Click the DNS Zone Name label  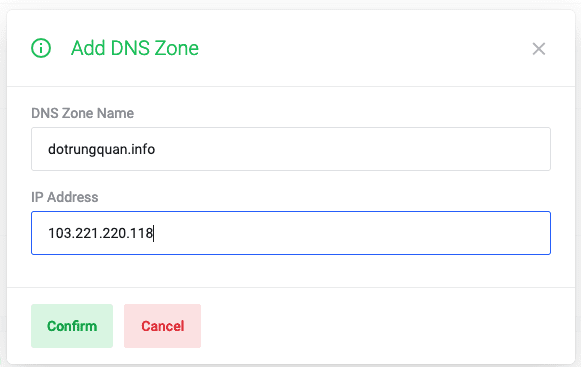(82, 113)
